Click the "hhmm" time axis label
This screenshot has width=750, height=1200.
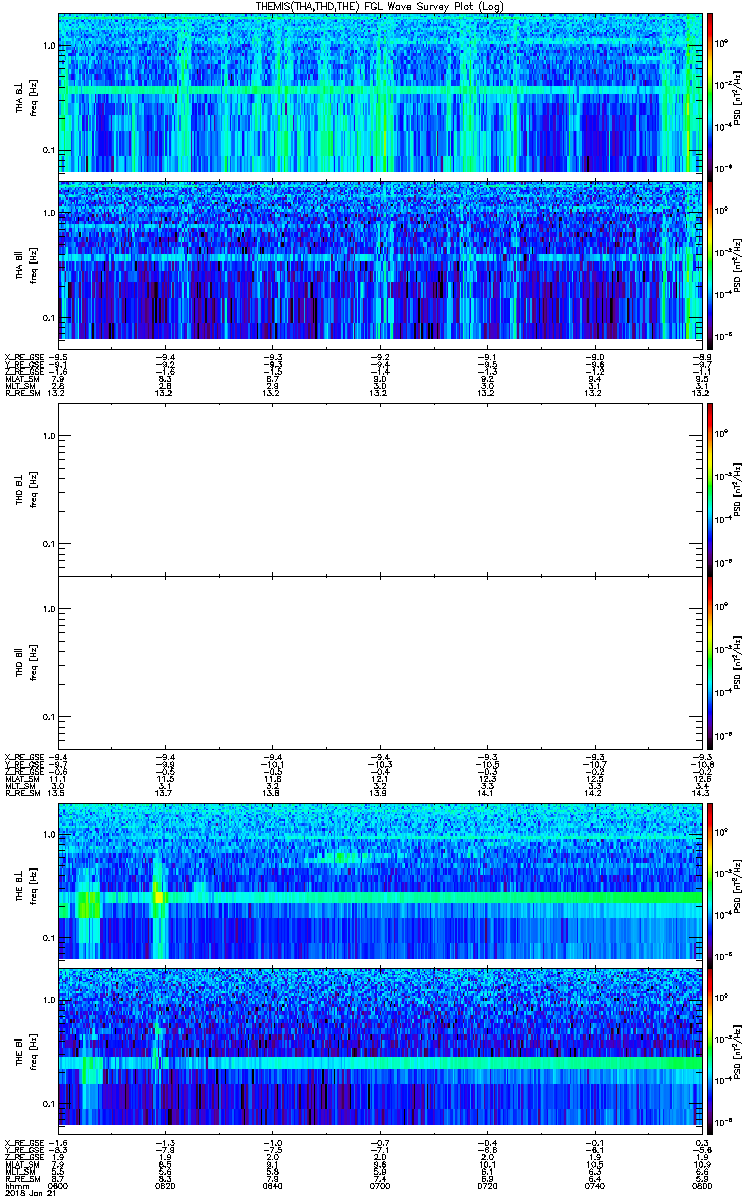15,1184
